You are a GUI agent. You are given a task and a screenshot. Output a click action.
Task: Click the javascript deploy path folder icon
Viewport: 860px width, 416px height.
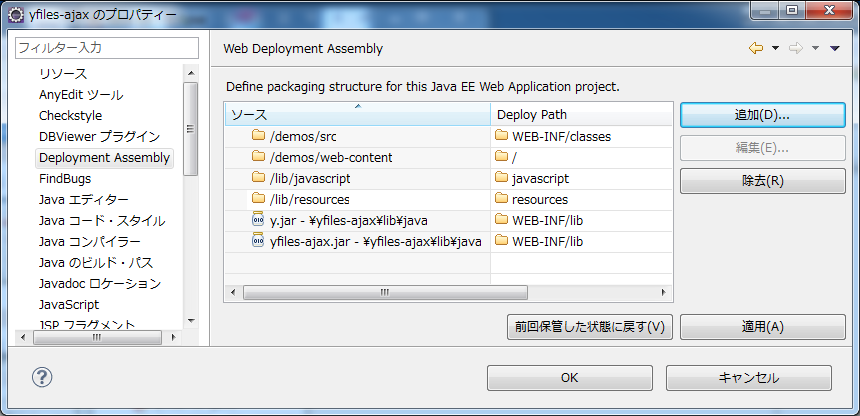point(501,178)
